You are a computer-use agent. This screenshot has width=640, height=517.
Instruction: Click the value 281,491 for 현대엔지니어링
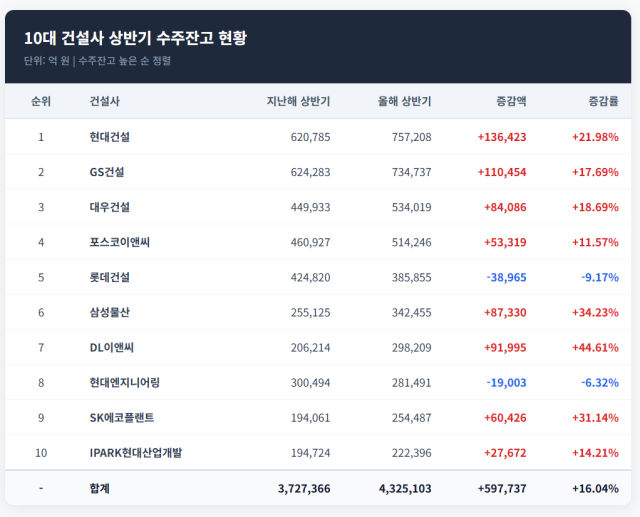411,382
